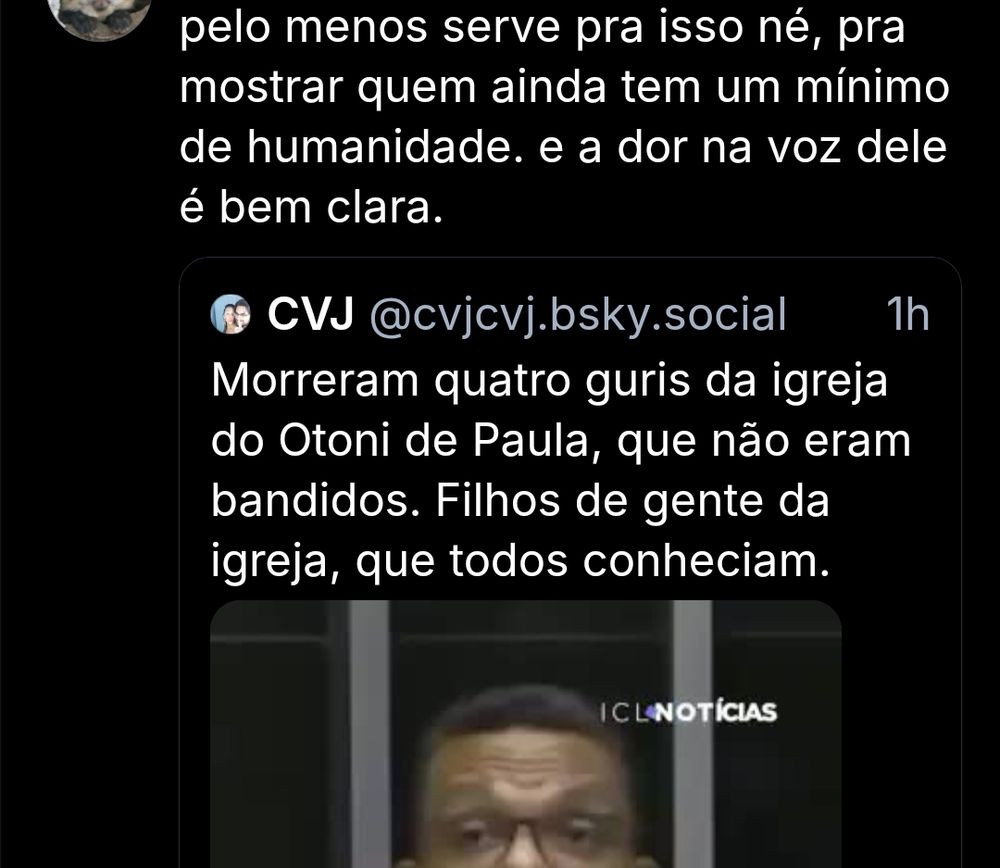Click the gray pillar left in the video
Image resolution: width=1000 pixels, height=868 pixels.
point(369,733)
